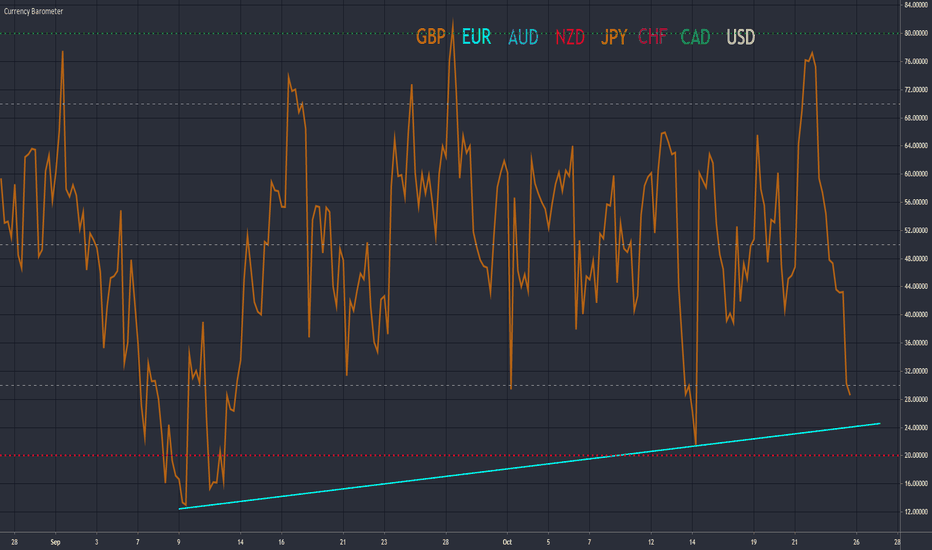Screen dimensions: 932x550
Task: Select the AUD currency label
Action: pos(523,37)
